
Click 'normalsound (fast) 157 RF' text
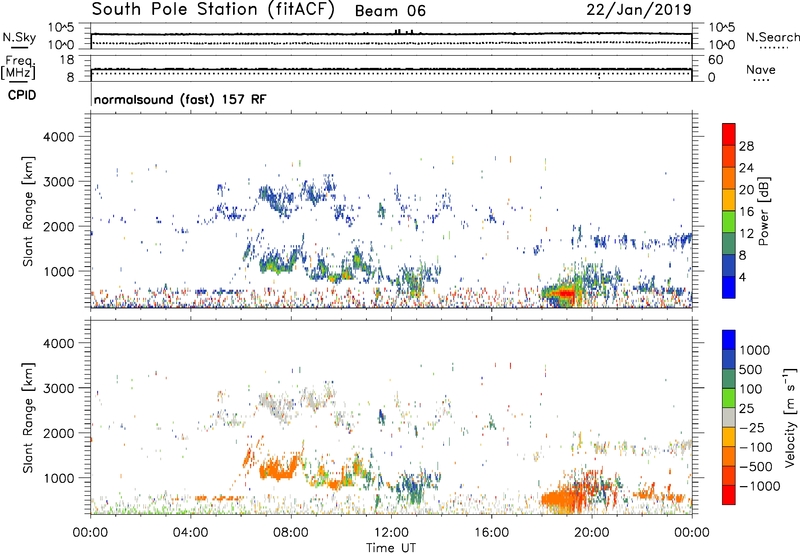pos(180,99)
